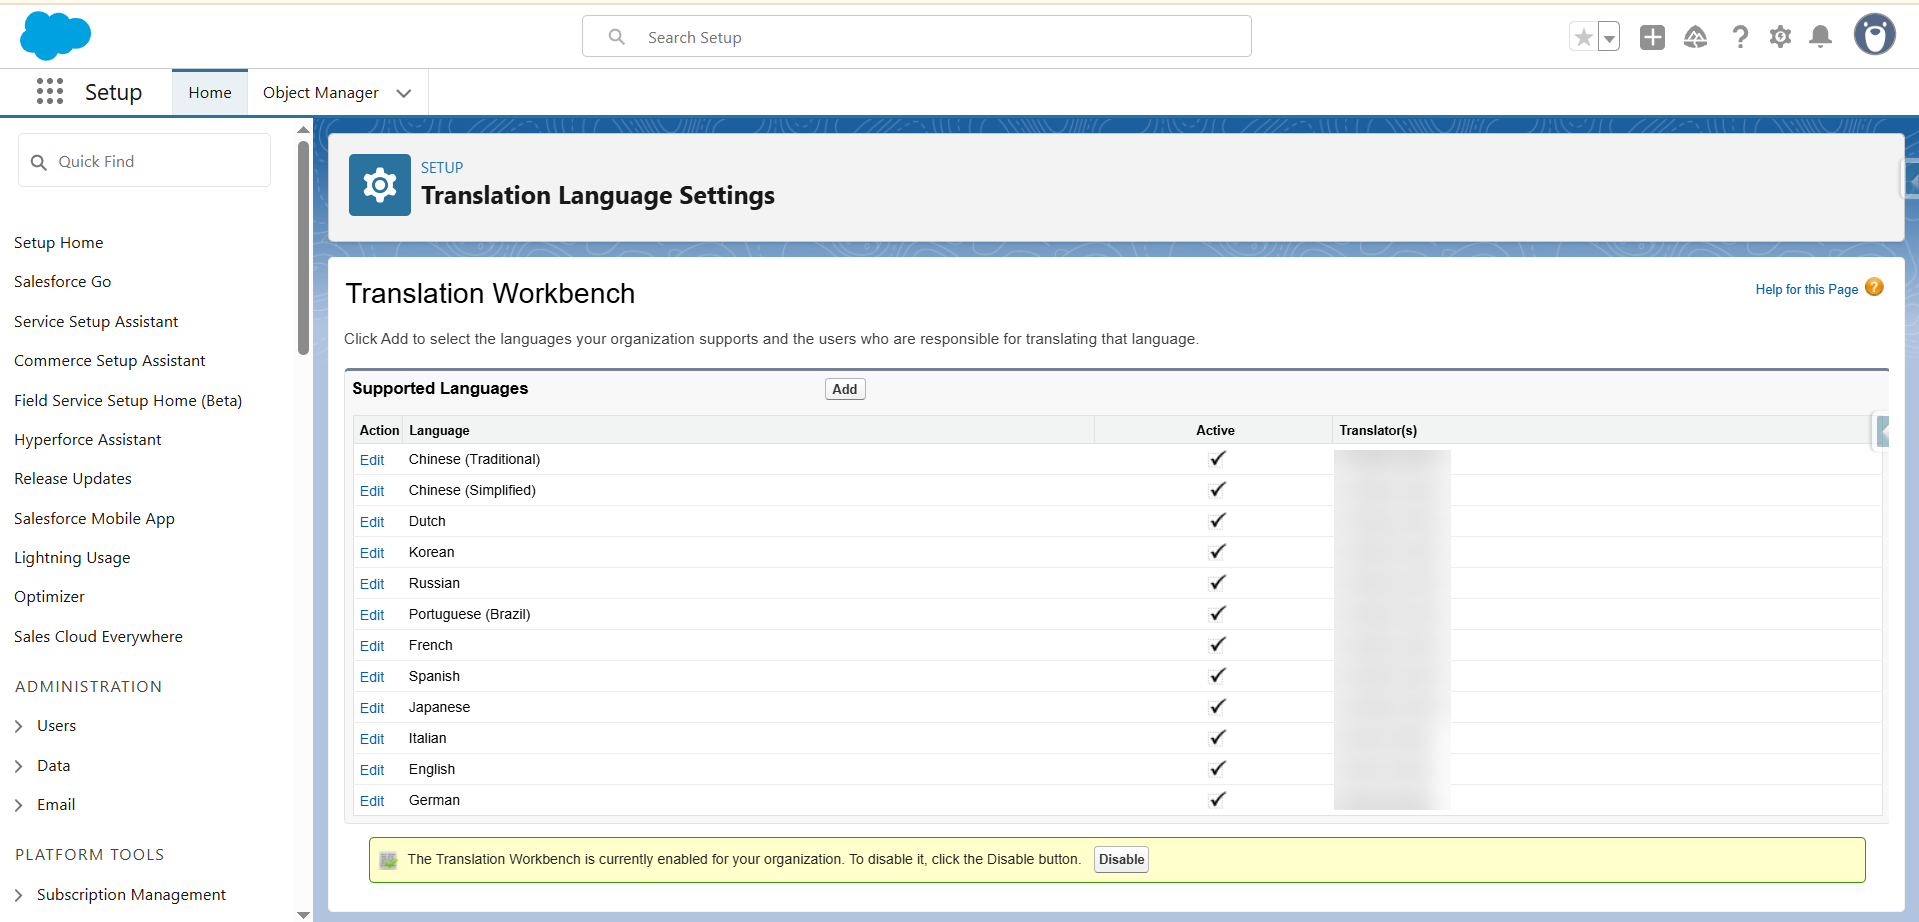Click the Salesforce cloud logo
This screenshot has height=922, width=1919.
[55, 36]
